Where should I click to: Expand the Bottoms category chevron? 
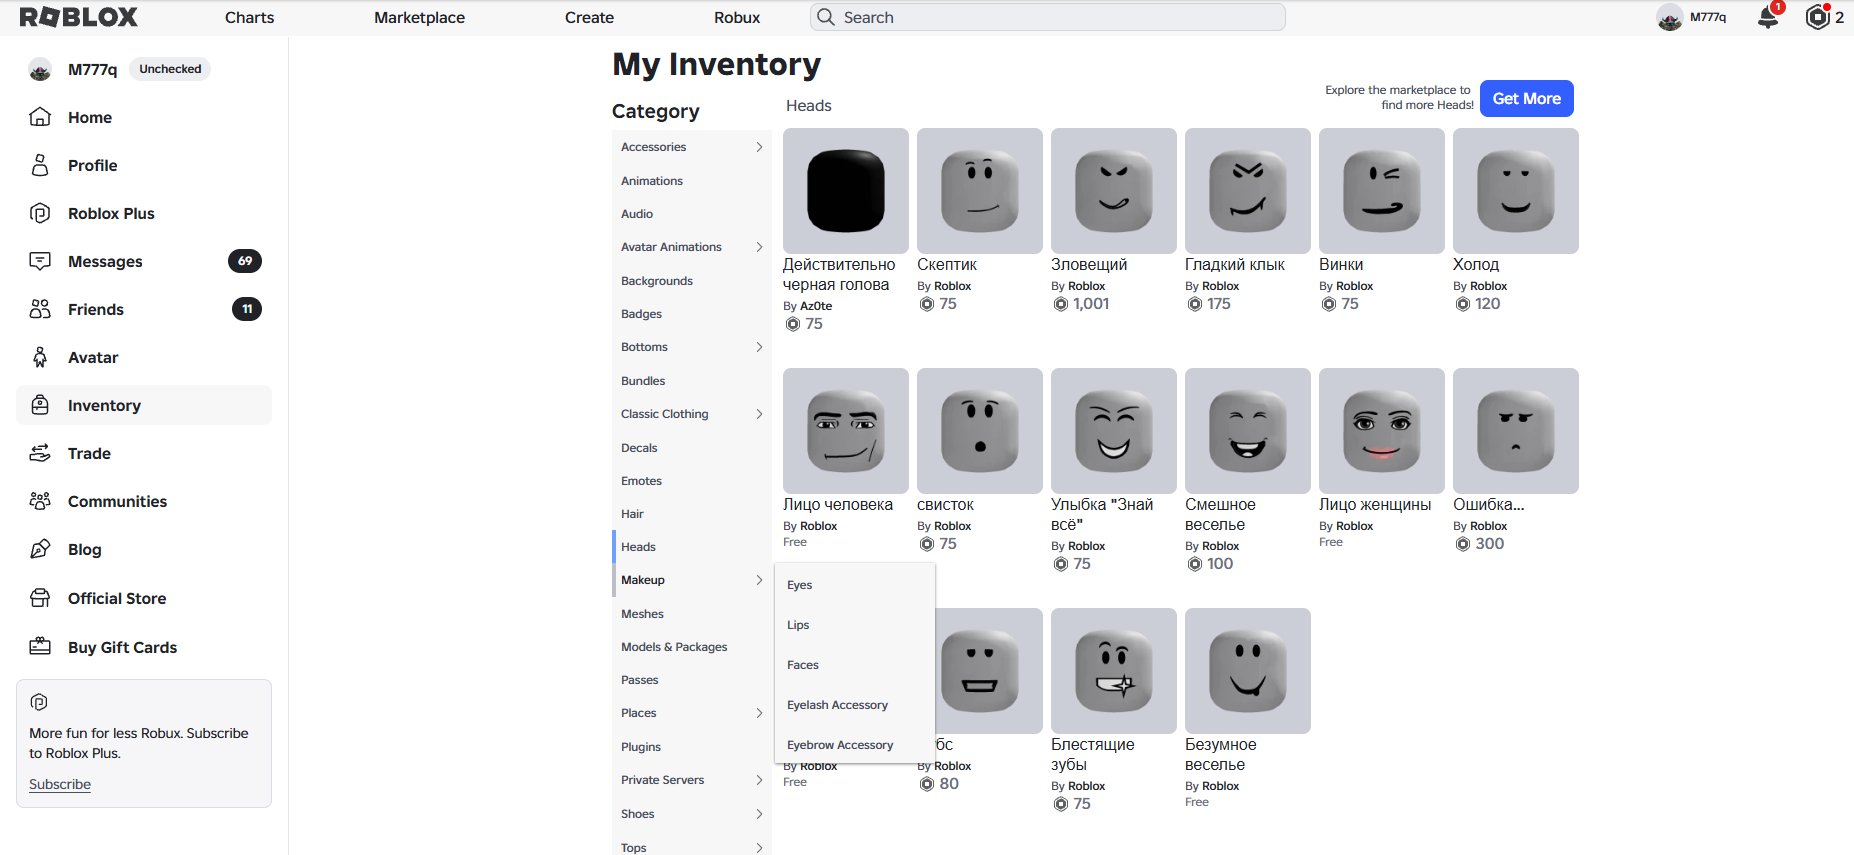point(759,347)
